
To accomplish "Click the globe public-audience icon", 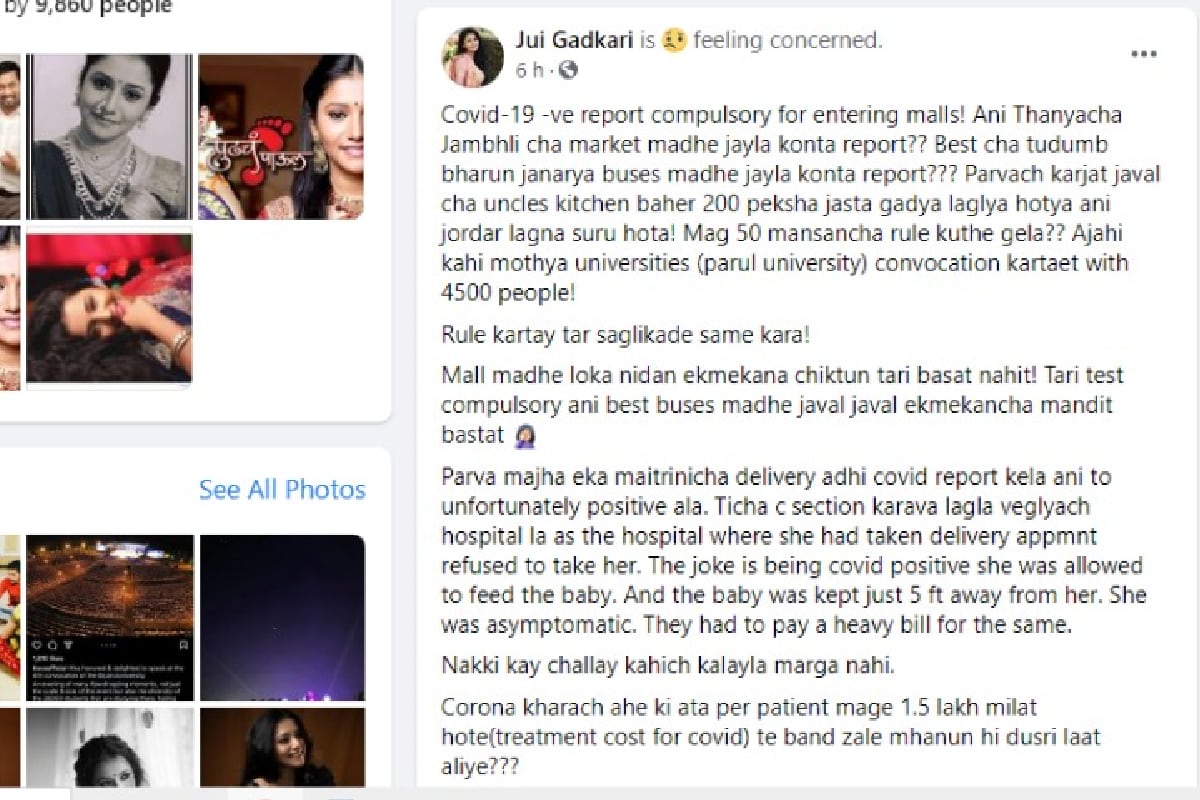I will [568, 70].
